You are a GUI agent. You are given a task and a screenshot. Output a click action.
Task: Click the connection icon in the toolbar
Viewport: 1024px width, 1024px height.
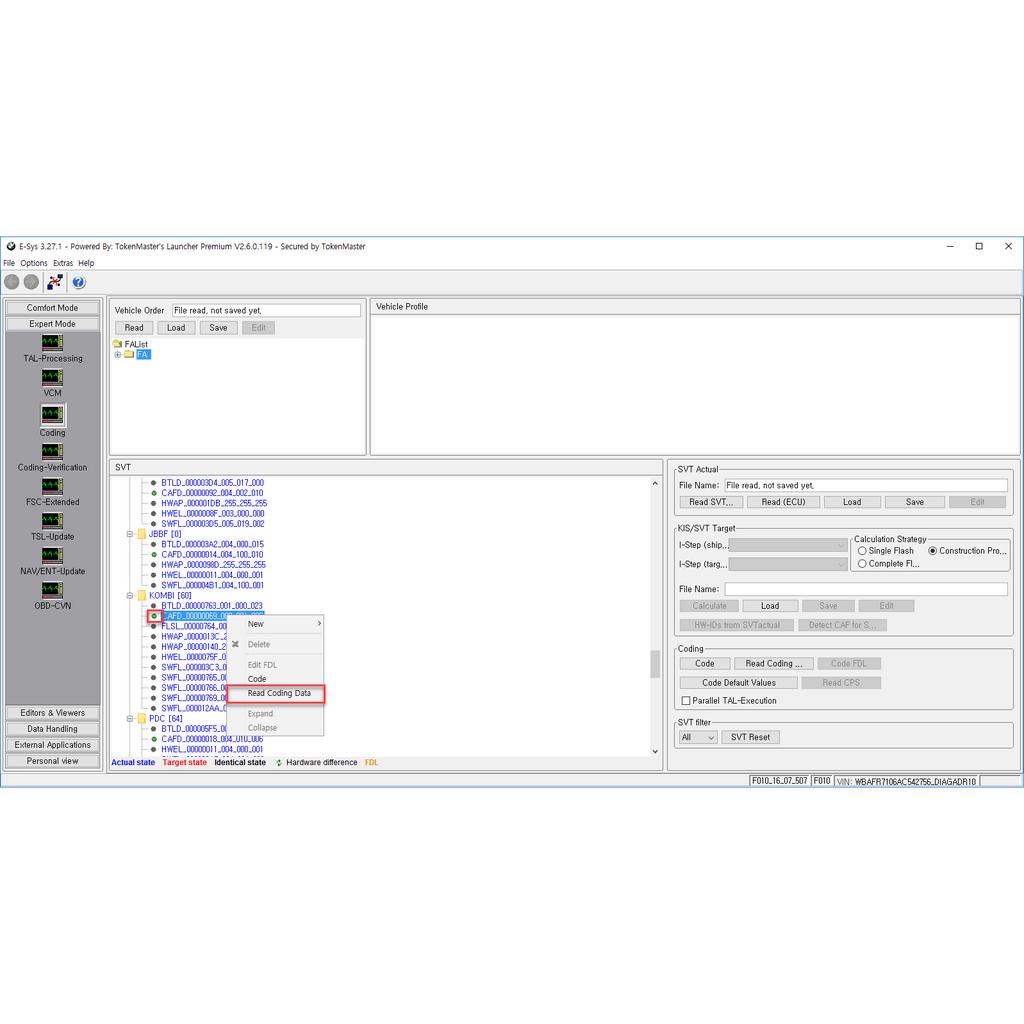click(55, 282)
